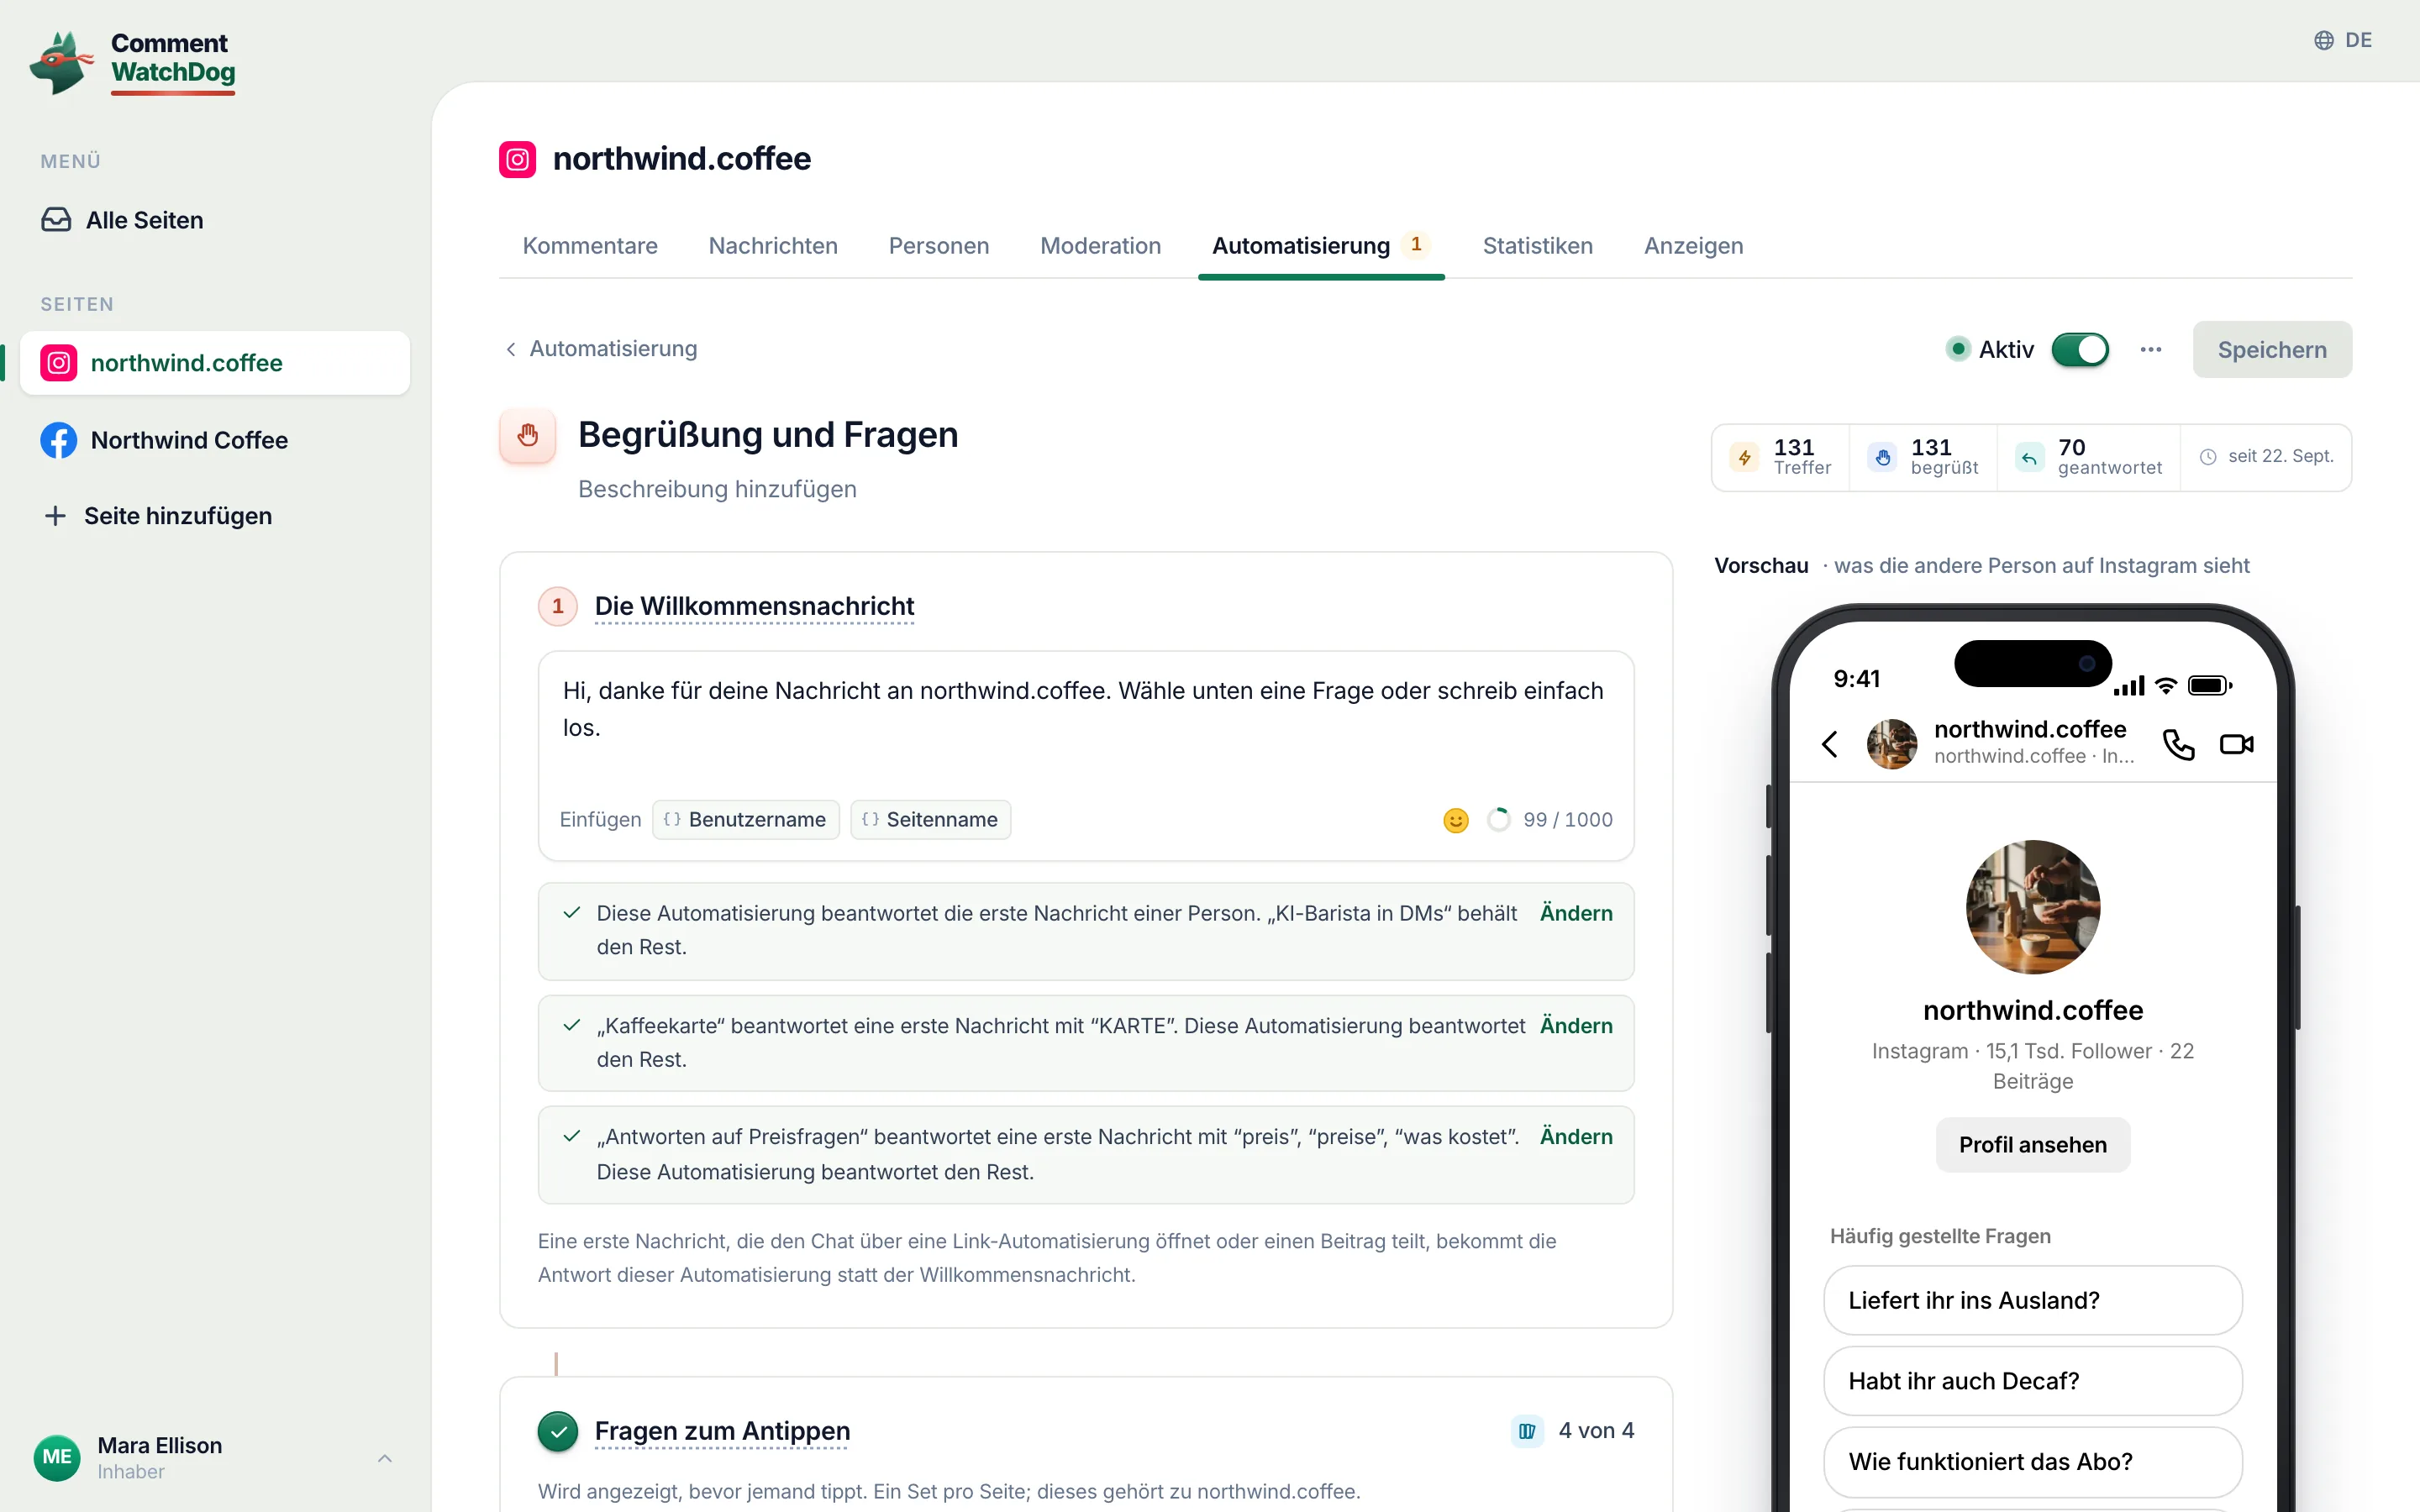The height and width of the screenshot is (1512, 2420).
Task: Click the reply arrow icon beside 70 geantwortet
Action: tap(2029, 457)
